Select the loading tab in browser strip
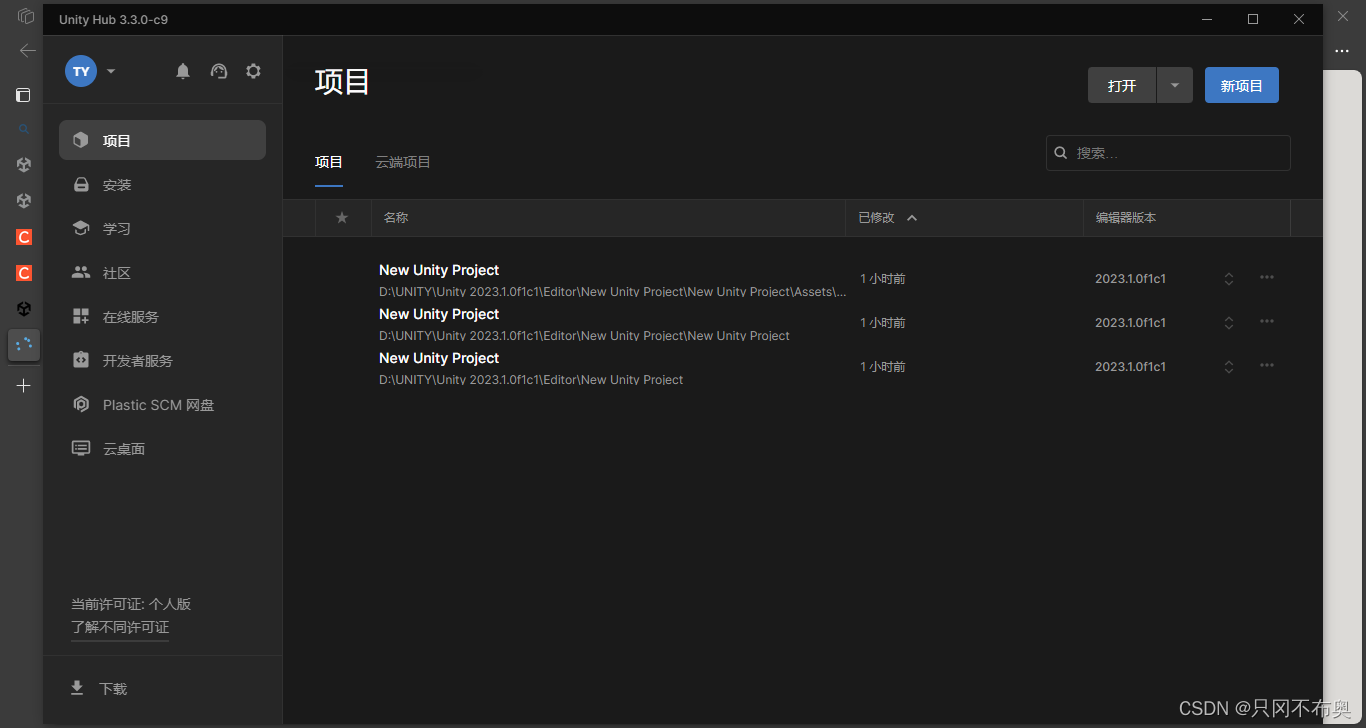The width and height of the screenshot is (1366, 728). point(24,345)
